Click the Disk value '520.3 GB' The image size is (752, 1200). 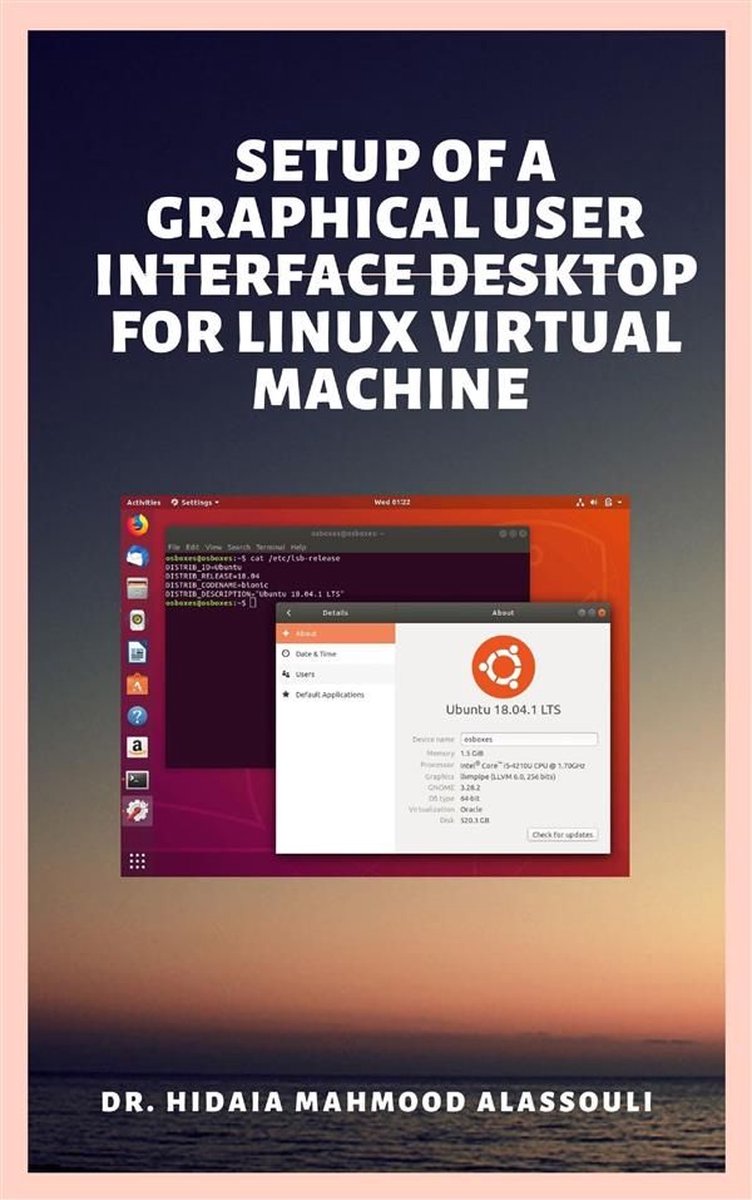tap(474, 821)
